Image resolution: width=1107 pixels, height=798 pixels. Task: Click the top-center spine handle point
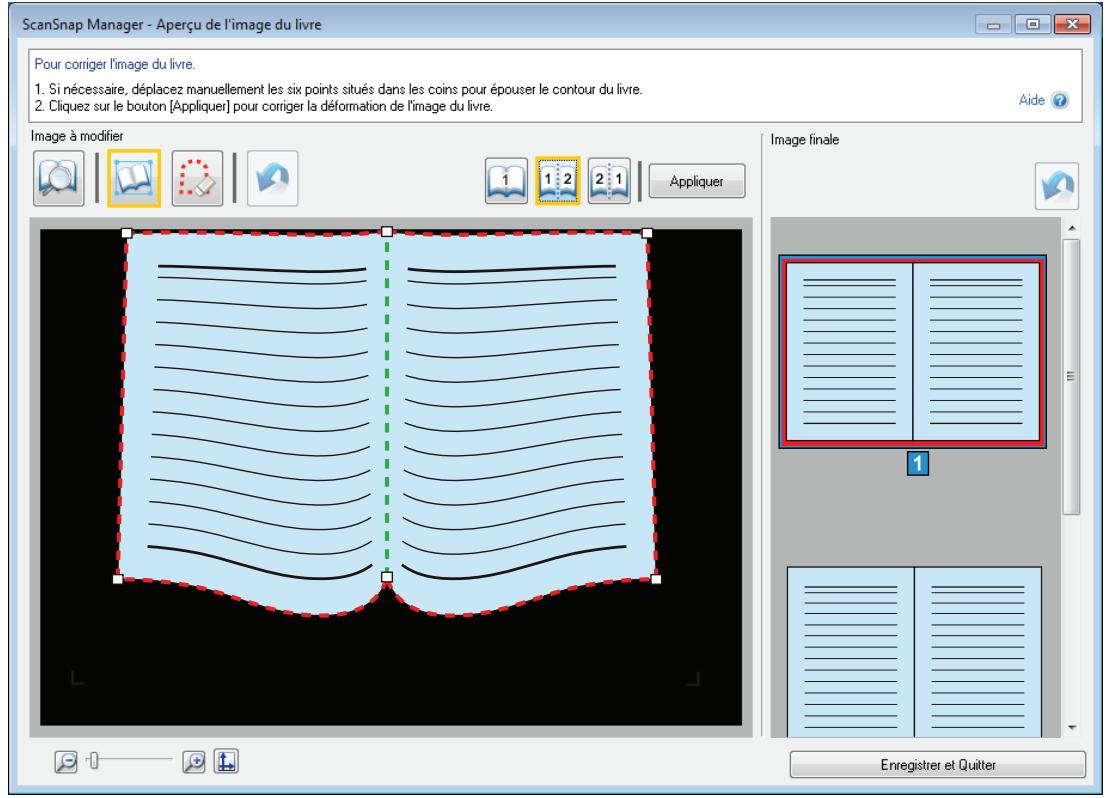coord(387,232)
